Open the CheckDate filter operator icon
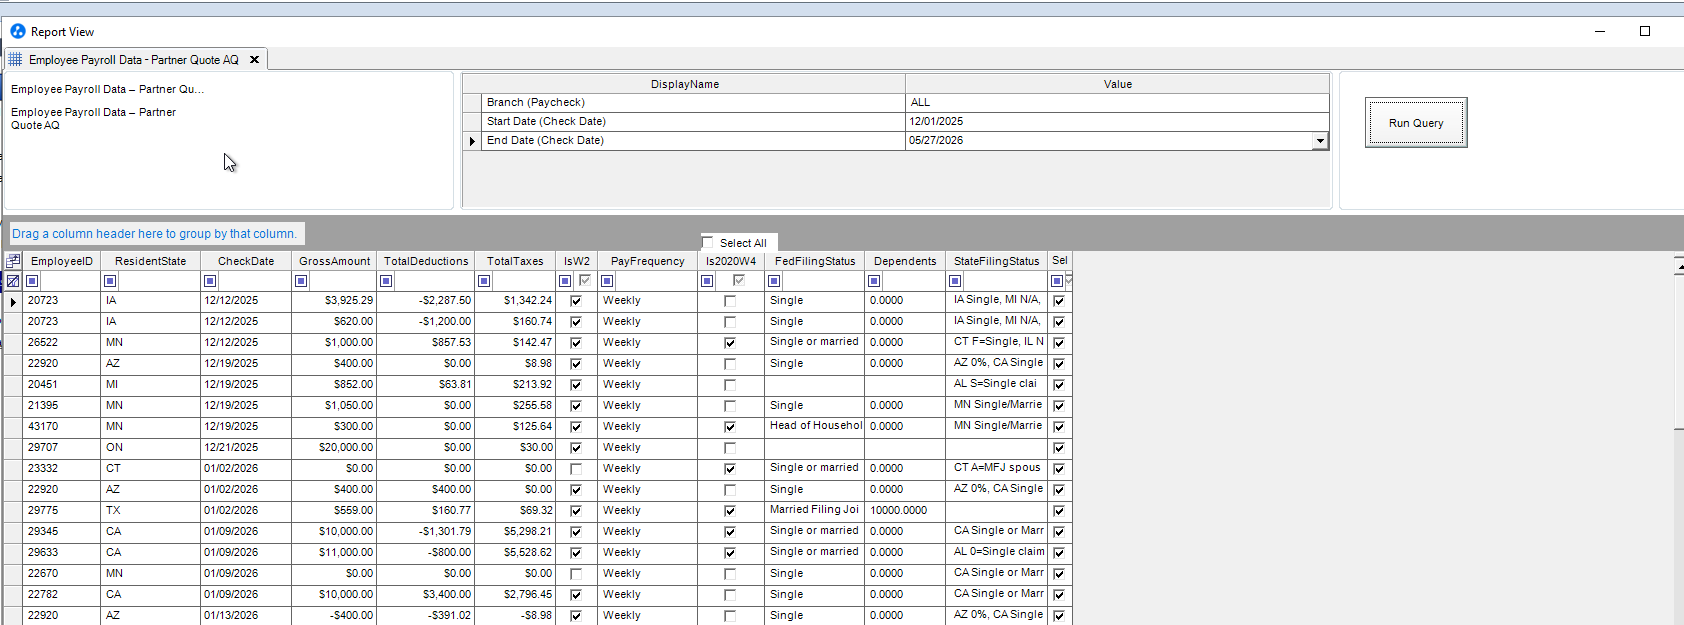This screenshot has width=1684, height=625. (210, 281)
